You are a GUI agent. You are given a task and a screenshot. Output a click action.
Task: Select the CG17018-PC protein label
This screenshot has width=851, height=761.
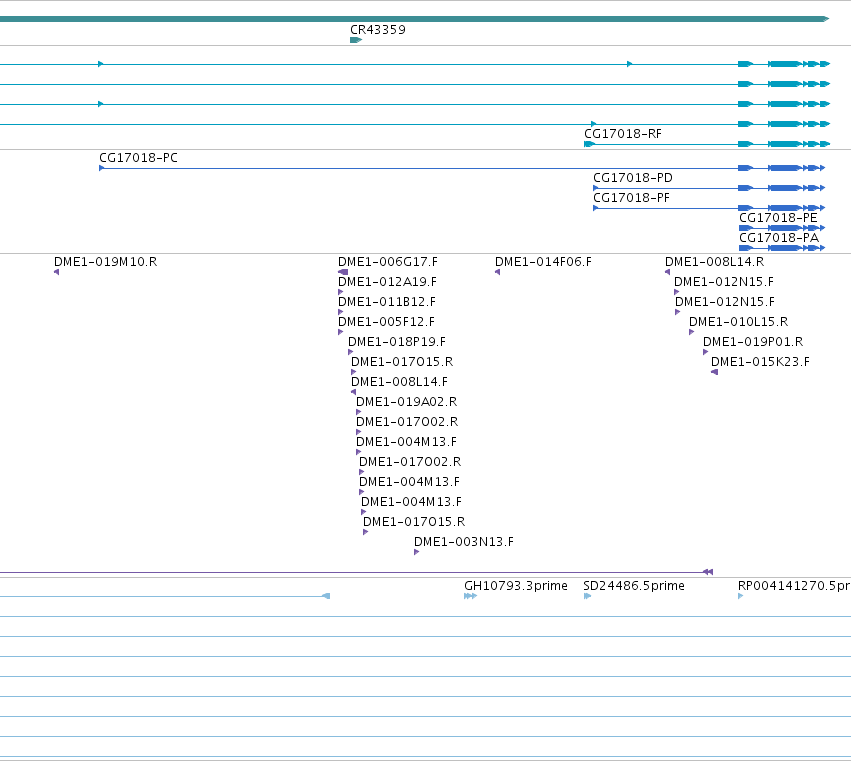(x=138, y=158)
